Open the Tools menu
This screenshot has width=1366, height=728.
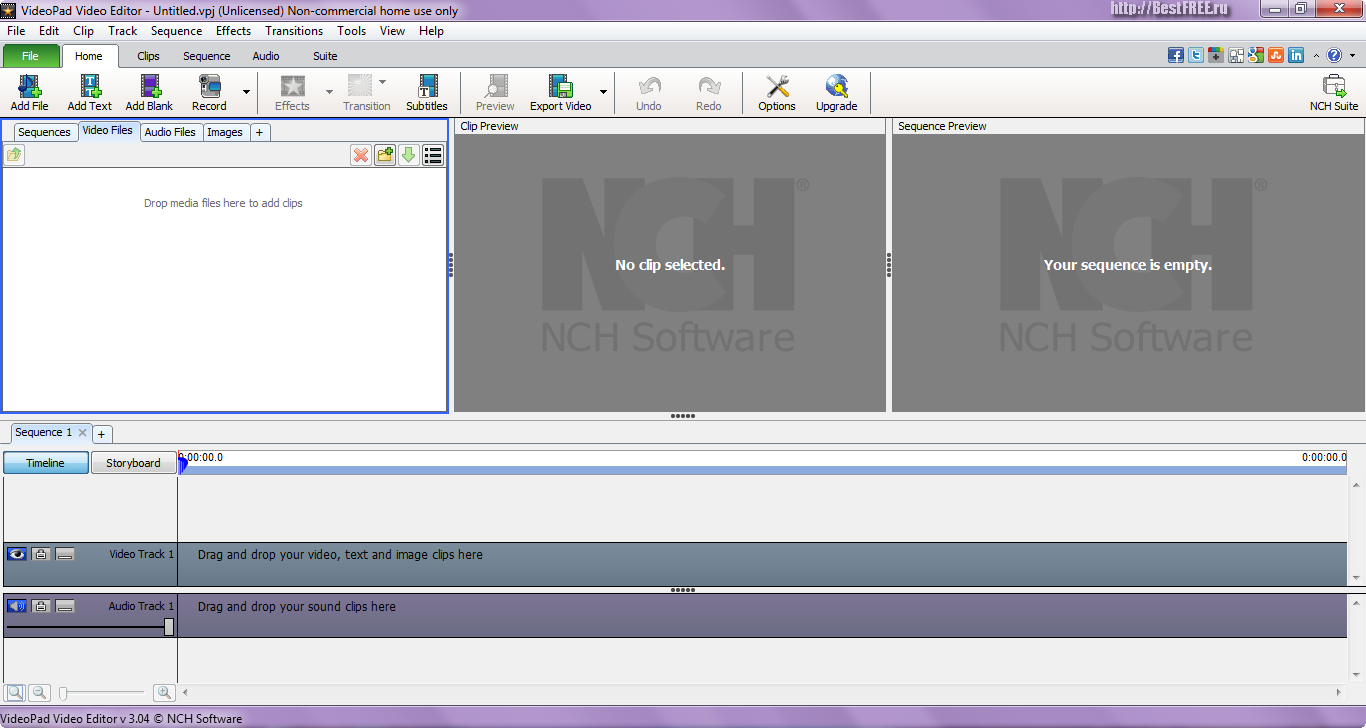[351, 31]
